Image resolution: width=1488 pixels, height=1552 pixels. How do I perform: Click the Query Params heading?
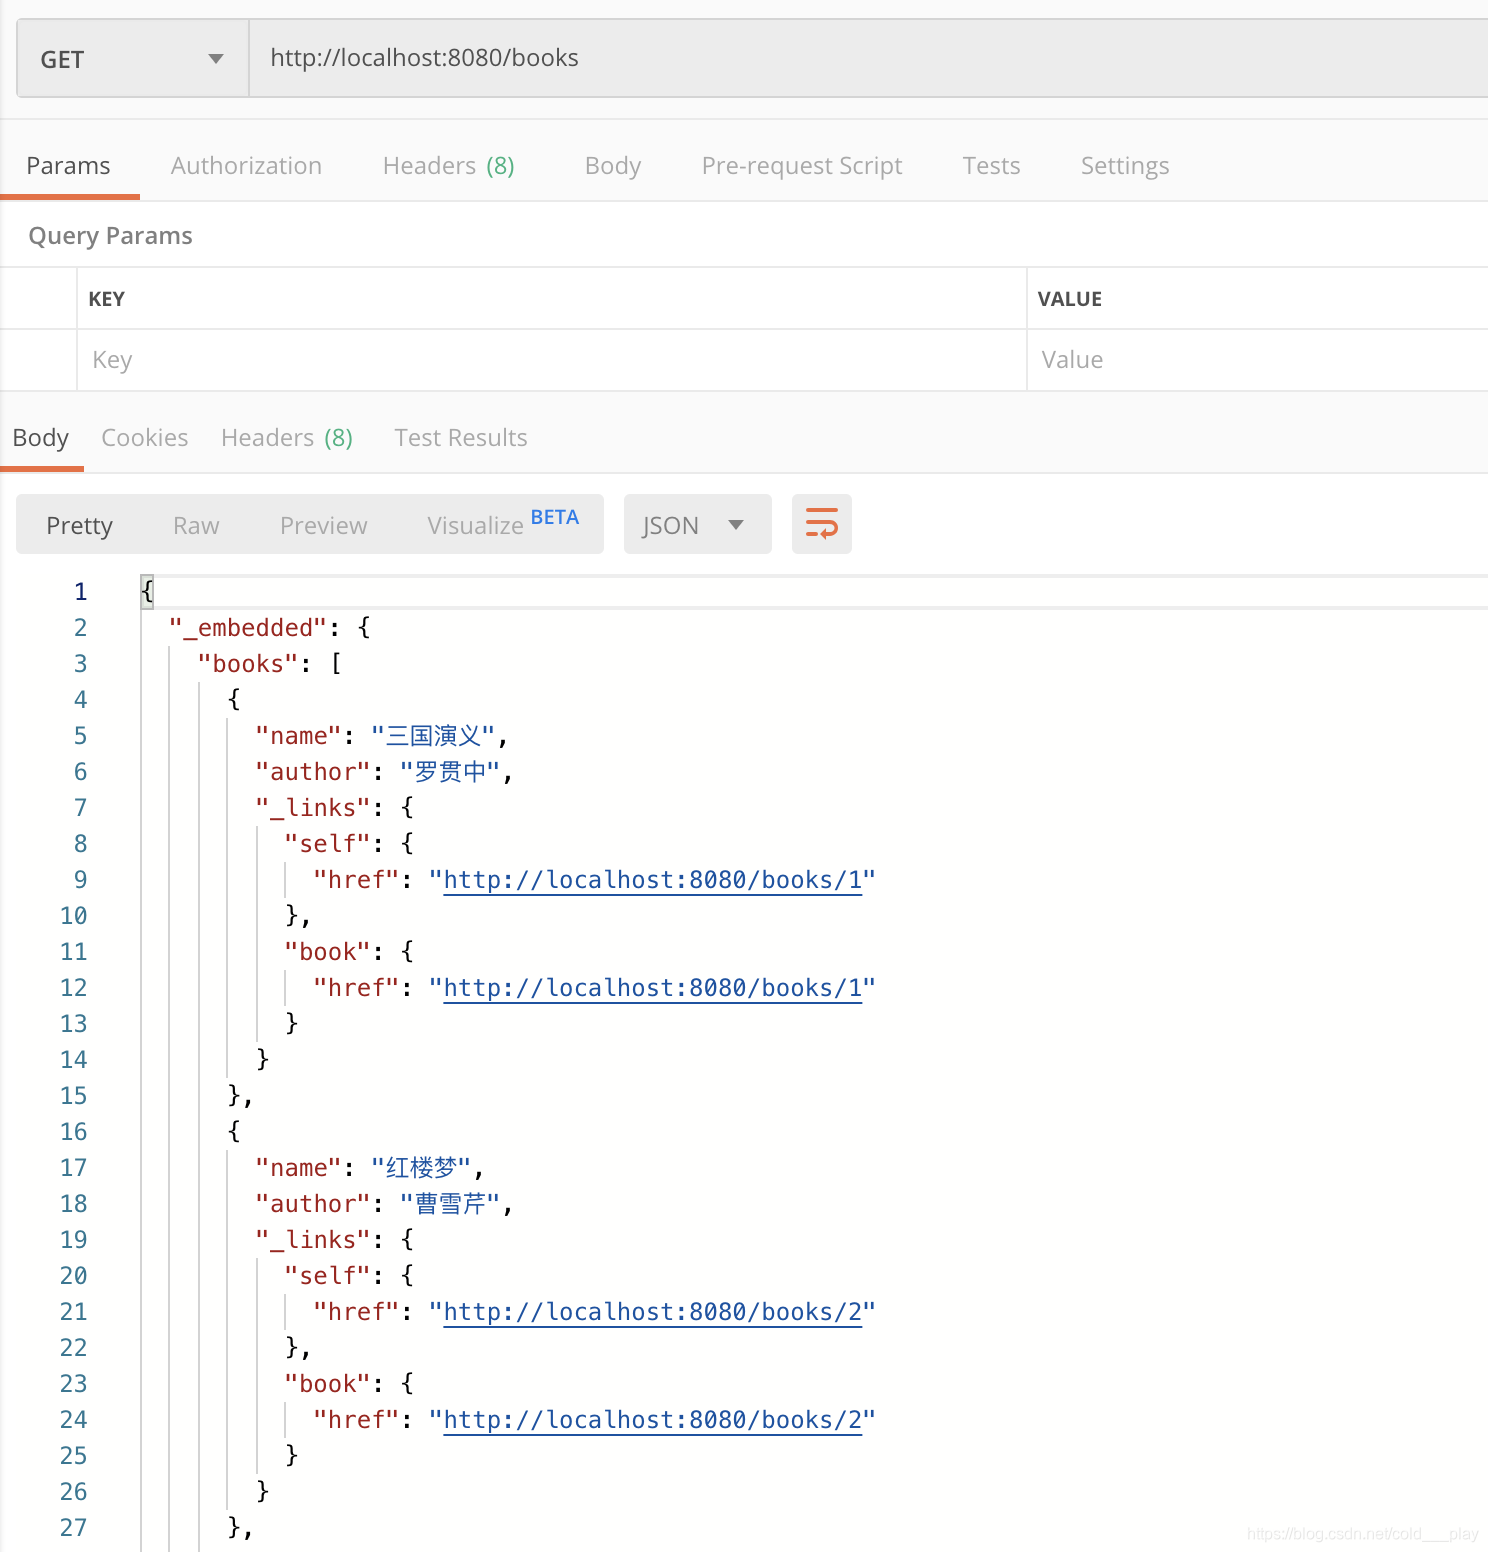coord(110,236)
